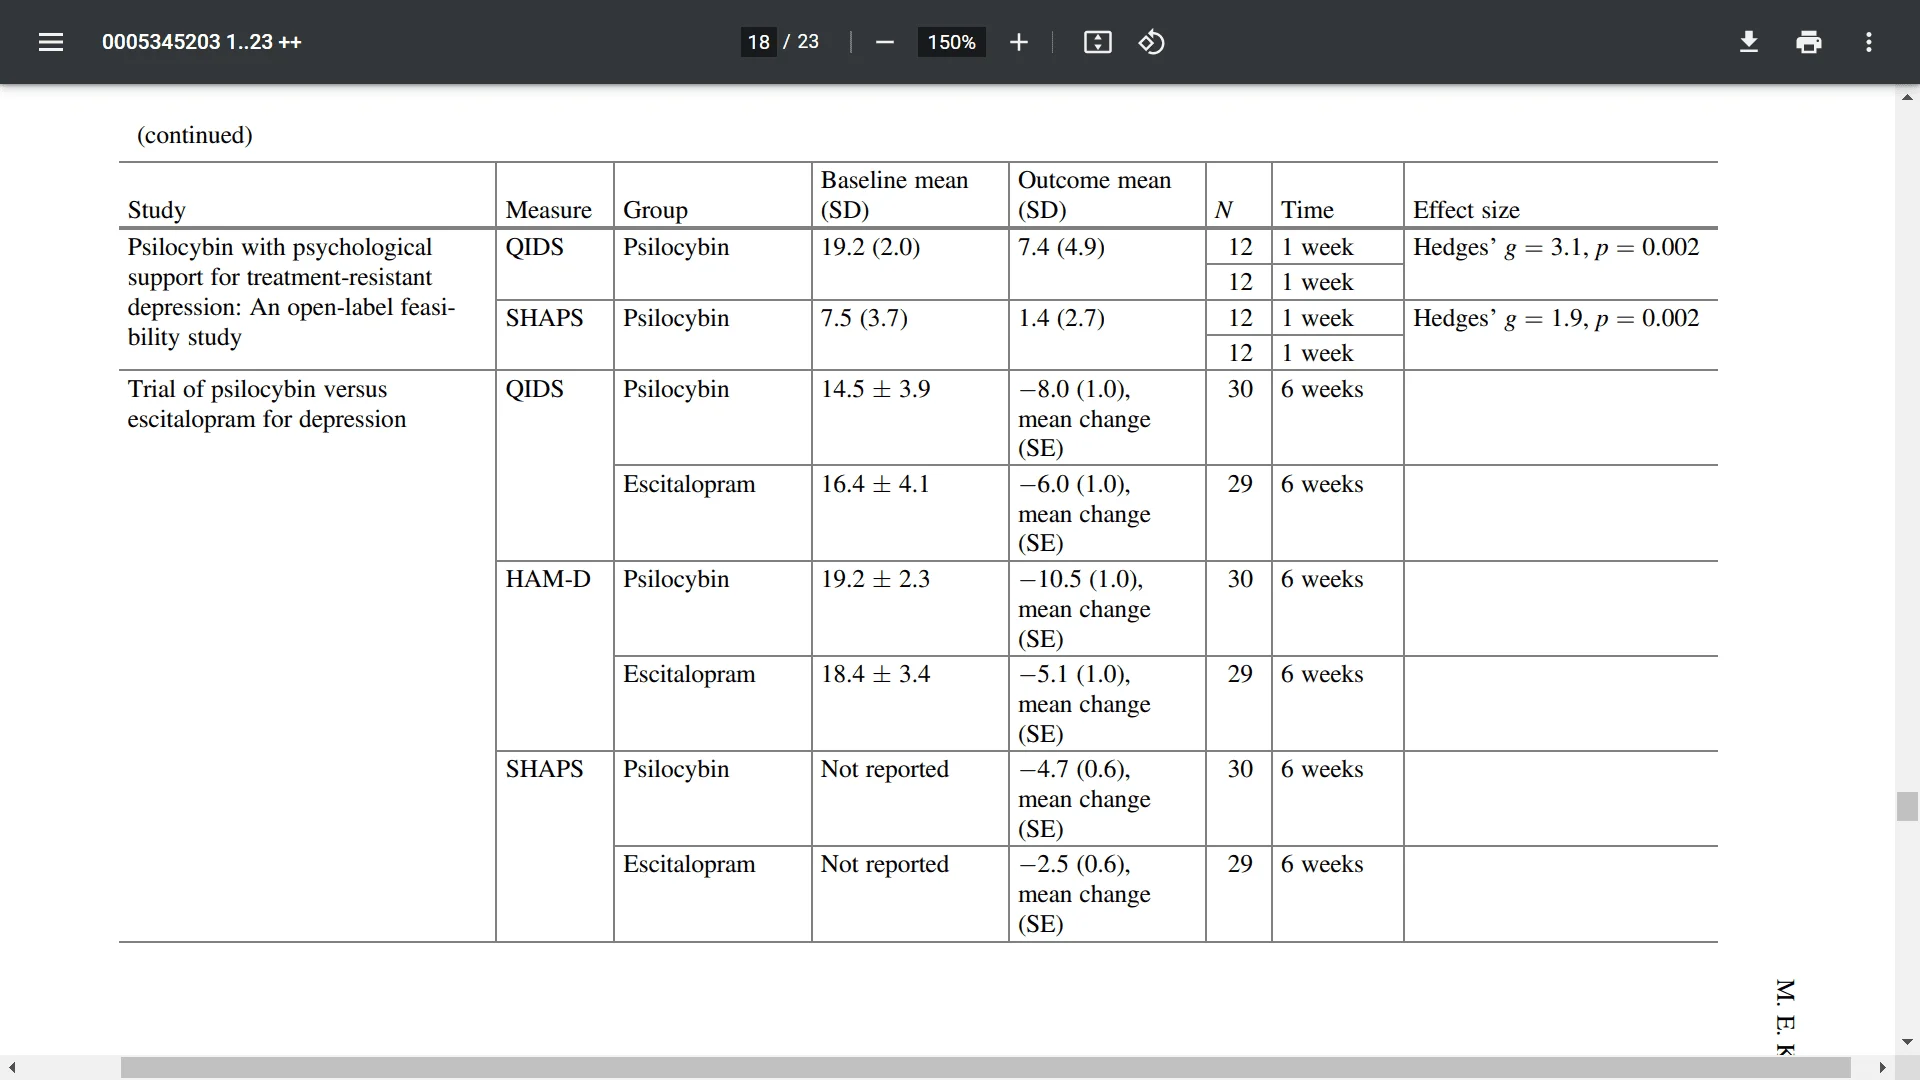Click the vertical scrollbar thumb
1920x1080 pixels.
(x=1907, y=806)
